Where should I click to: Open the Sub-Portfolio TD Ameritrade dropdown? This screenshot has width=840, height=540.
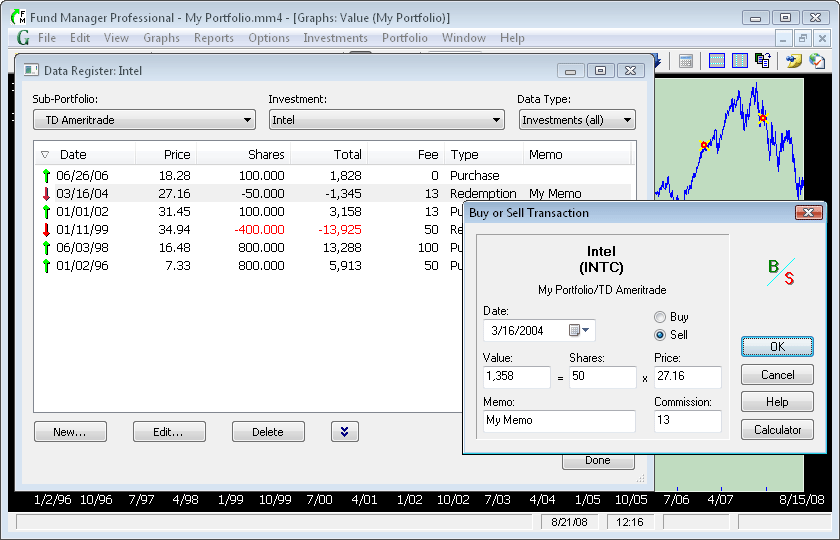[x=144, y=120]
